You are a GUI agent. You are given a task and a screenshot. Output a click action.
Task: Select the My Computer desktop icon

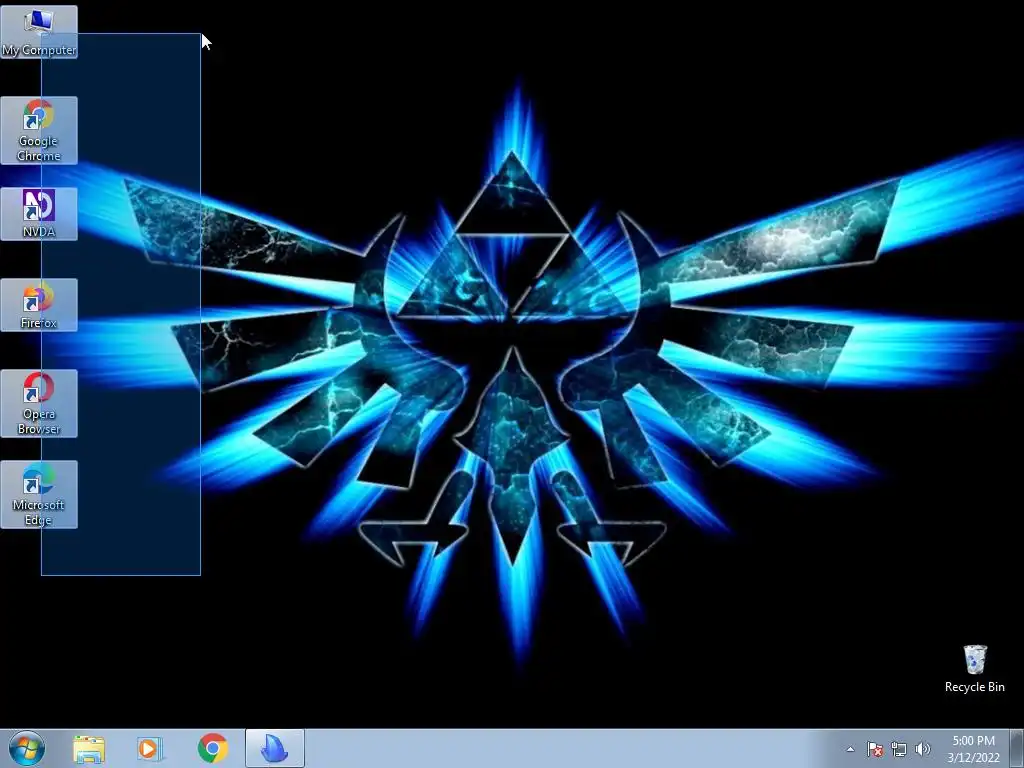tap(39, 32)
